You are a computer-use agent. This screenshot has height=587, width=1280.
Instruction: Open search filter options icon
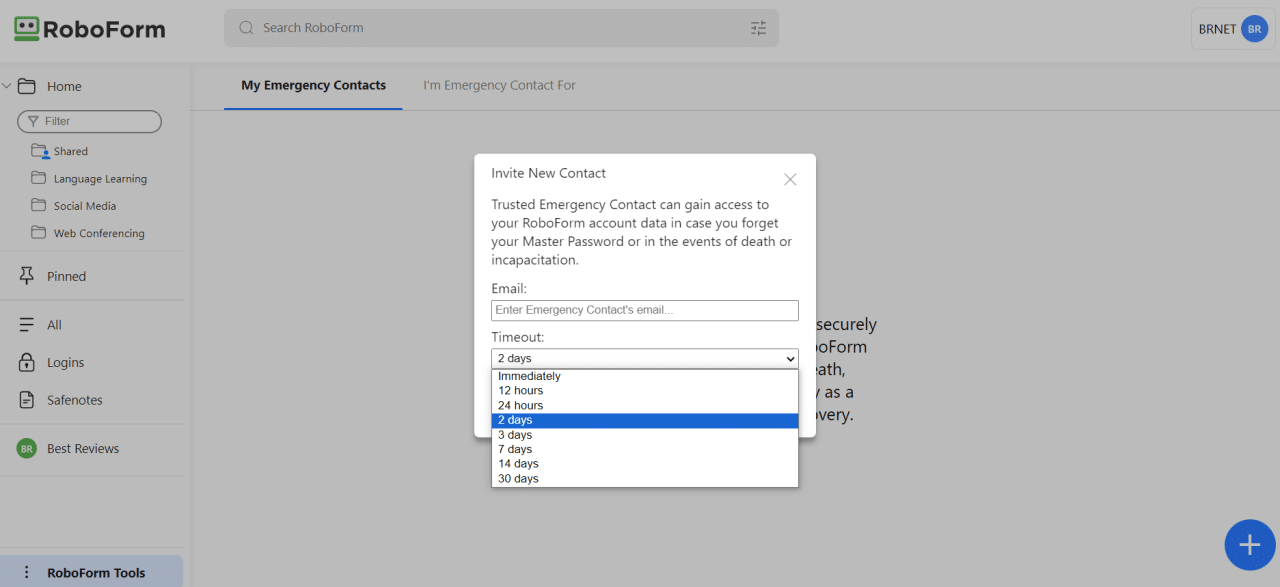[758, 28]
